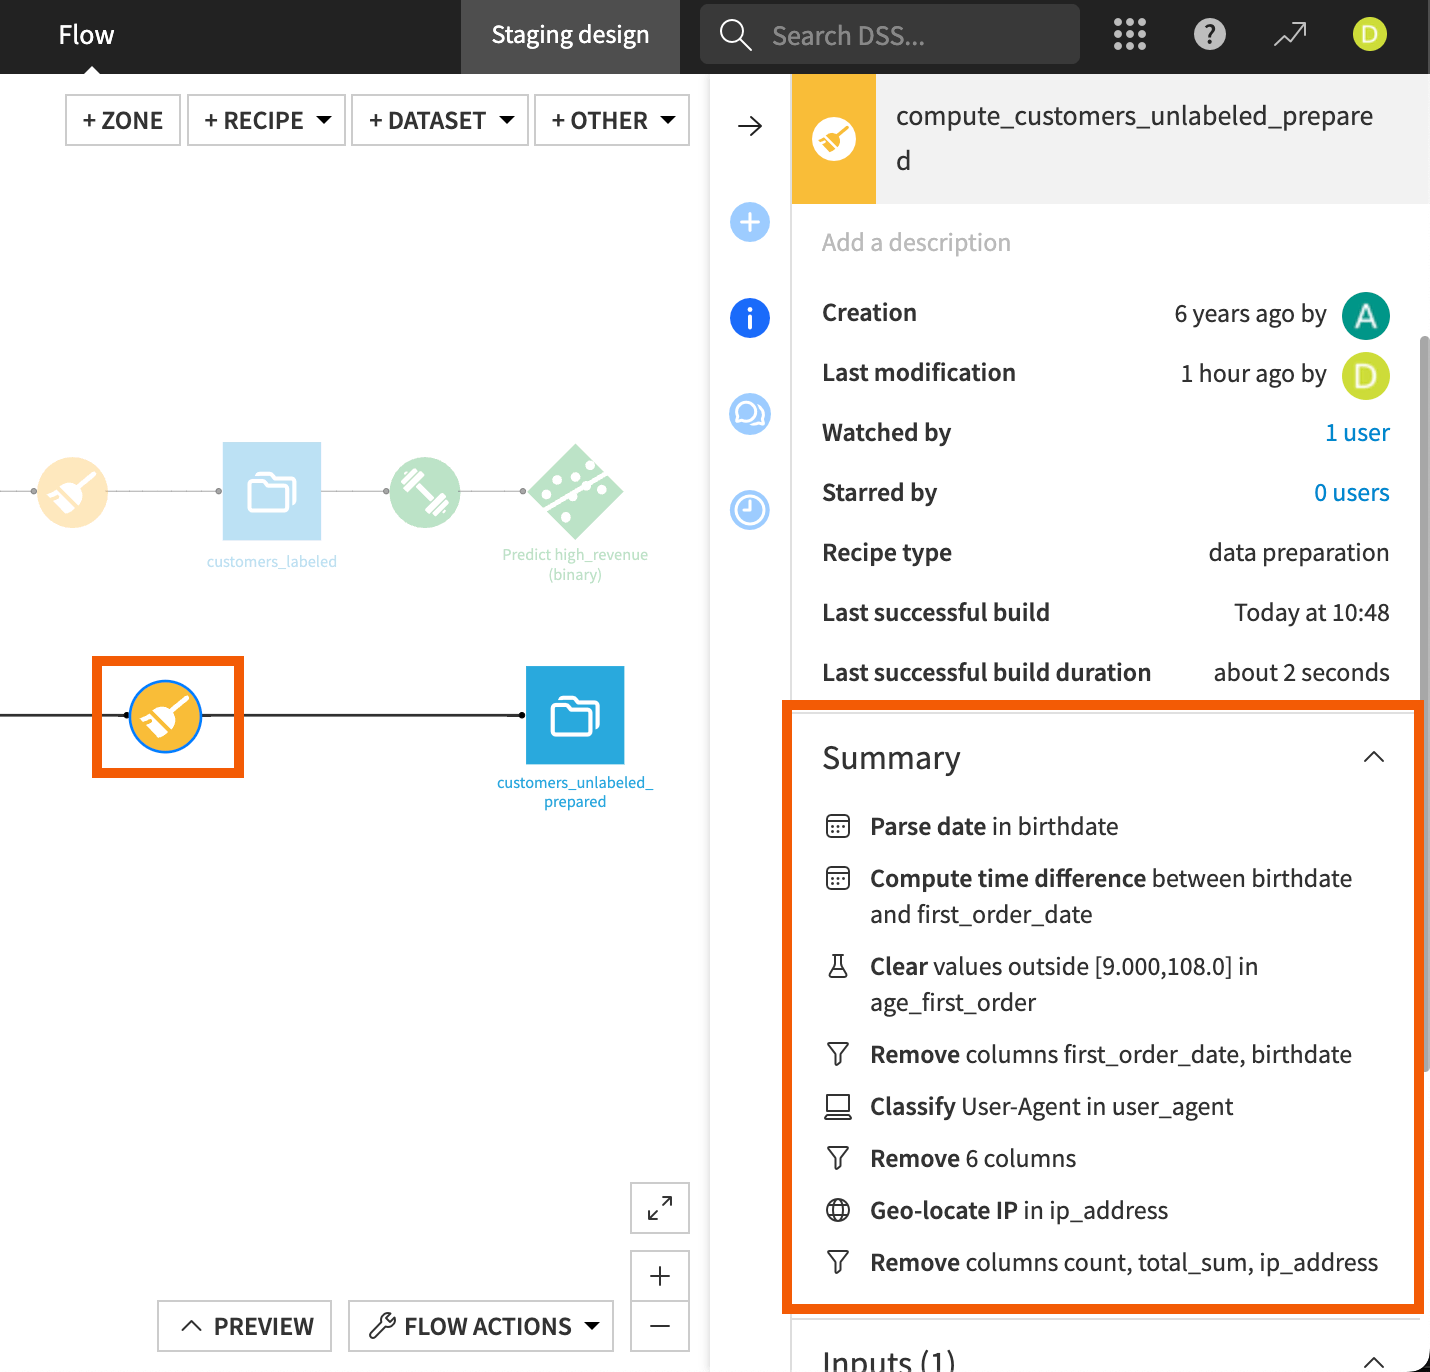Zoom in the flow with plus button
Viewport: 1430px width, 1372px height.
pyautogui.click(x=660, y=1276)
